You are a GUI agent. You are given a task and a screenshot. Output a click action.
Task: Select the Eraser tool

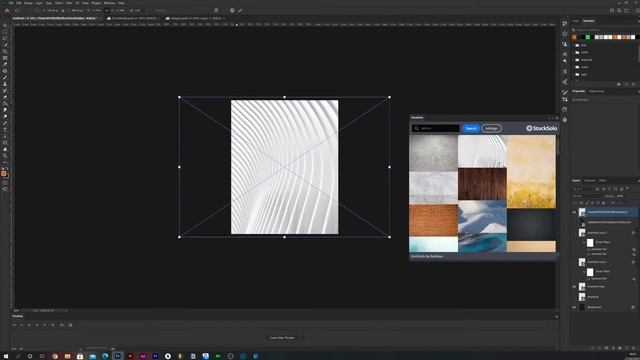point(5,97)
